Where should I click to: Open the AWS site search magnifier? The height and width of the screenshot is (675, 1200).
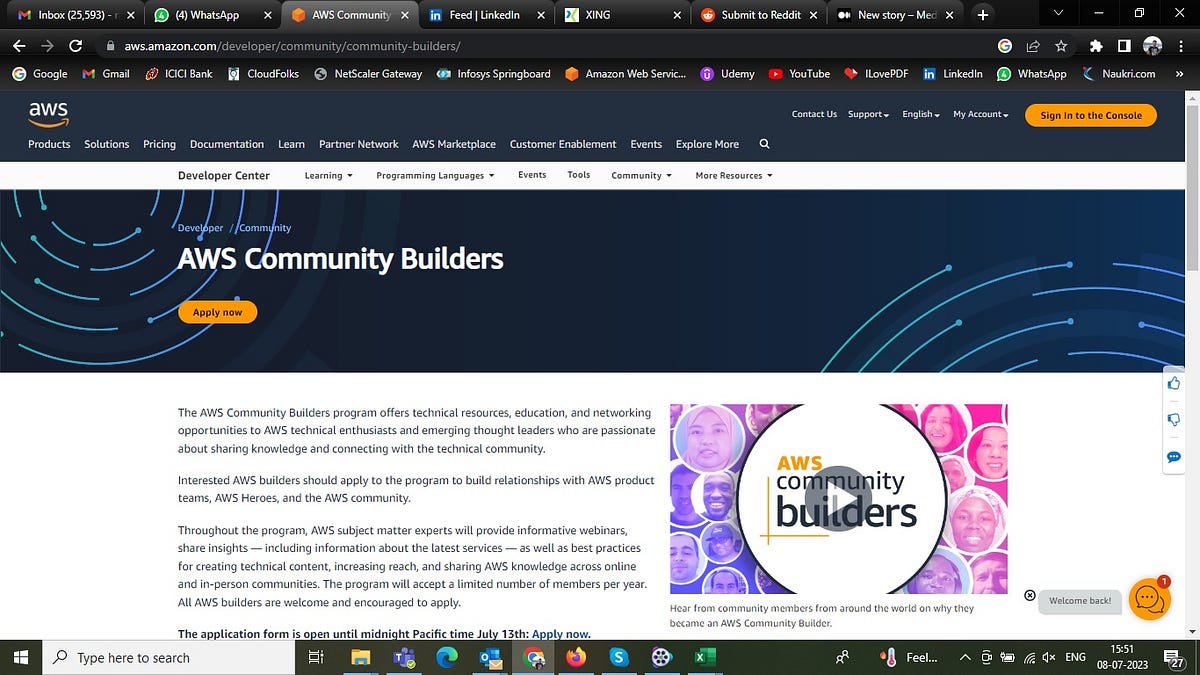point(764,144)
